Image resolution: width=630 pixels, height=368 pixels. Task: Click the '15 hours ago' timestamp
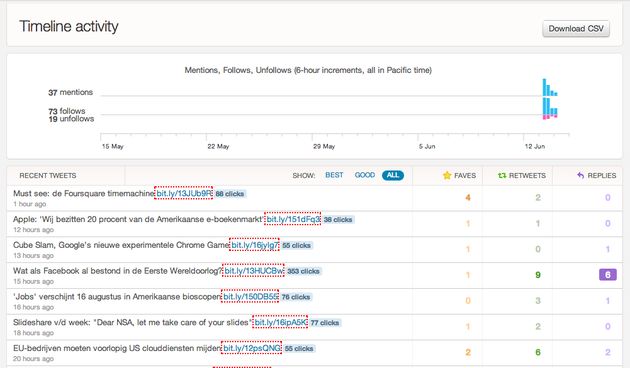coord(33,281)
